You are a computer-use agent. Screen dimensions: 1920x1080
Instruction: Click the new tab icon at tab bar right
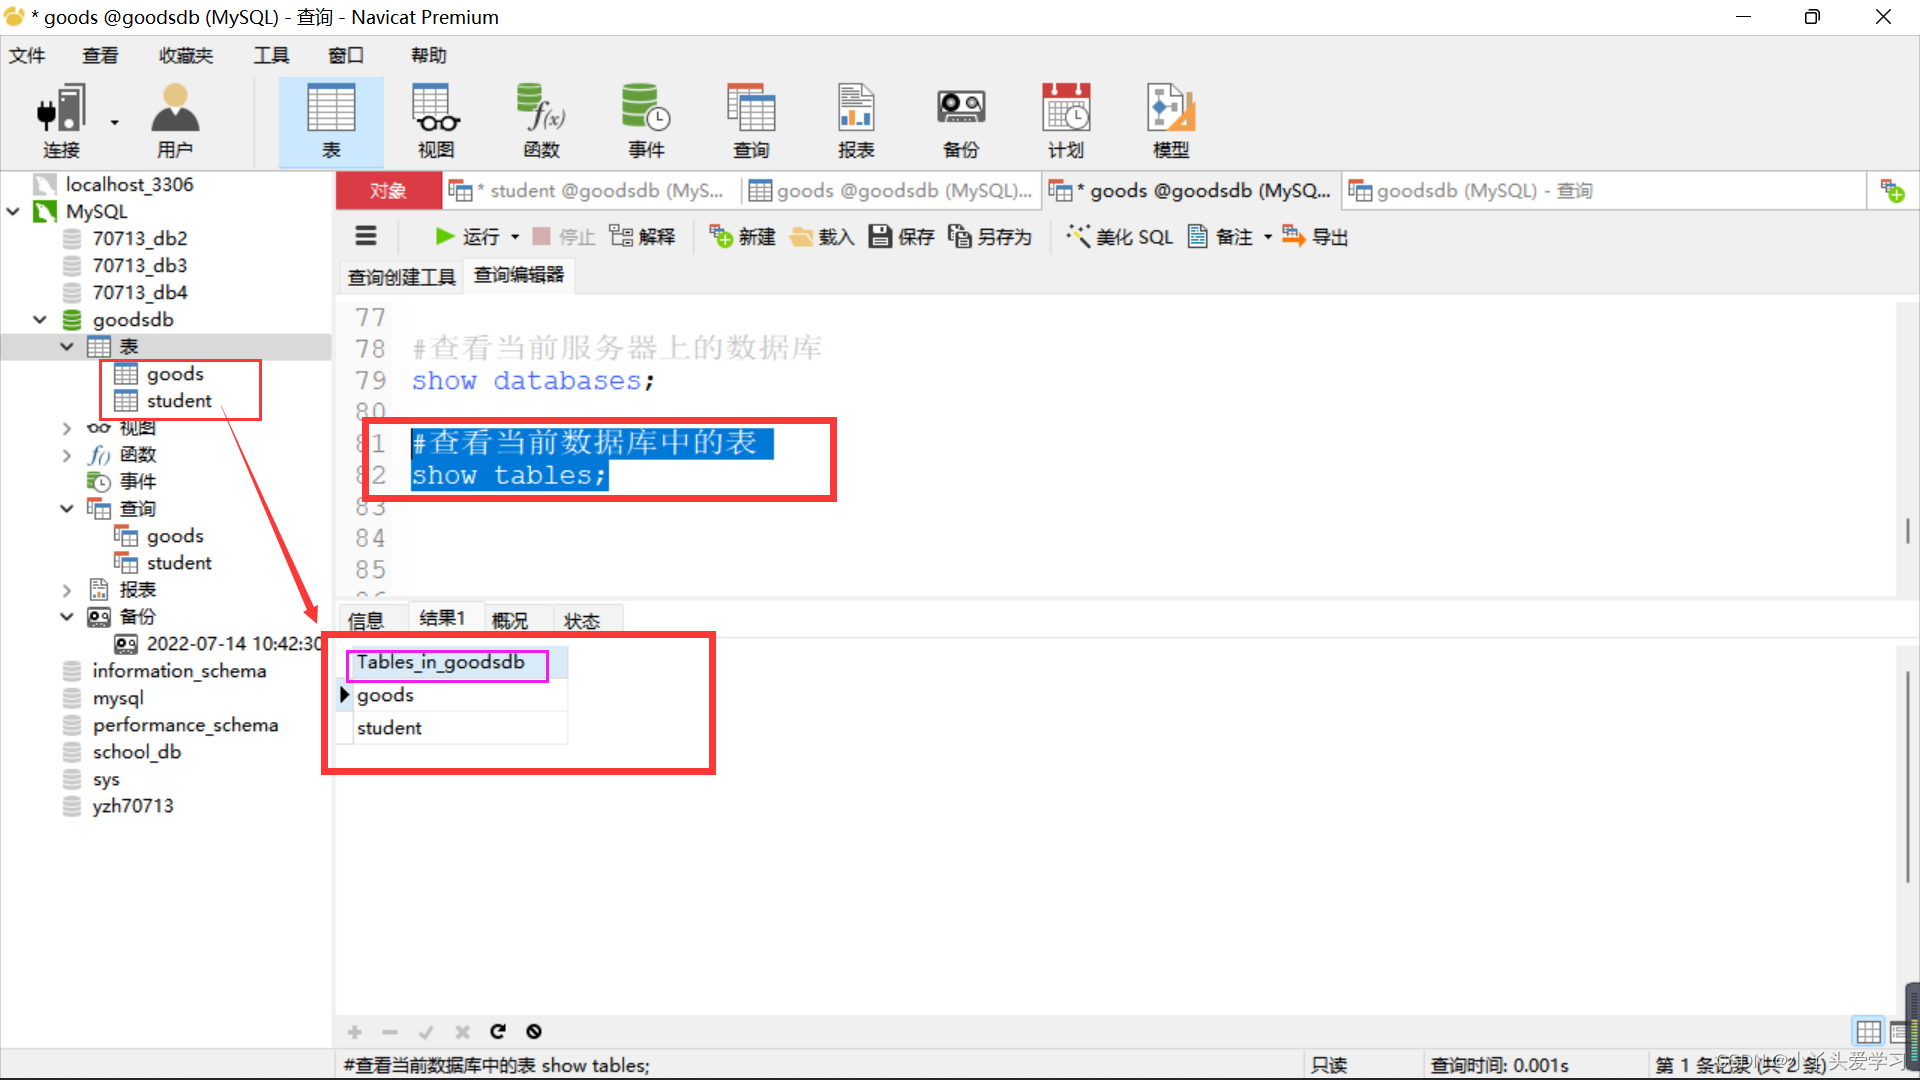1892,190
